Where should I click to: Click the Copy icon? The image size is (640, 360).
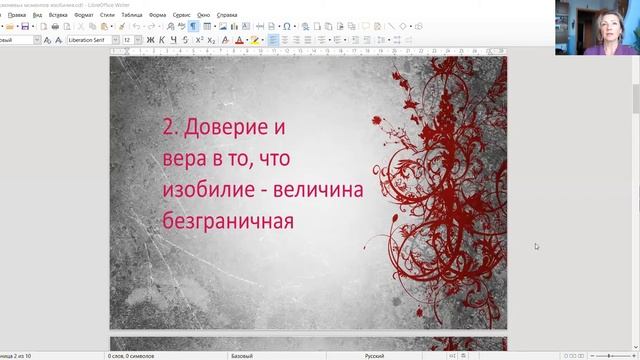[x=93, y=27]
